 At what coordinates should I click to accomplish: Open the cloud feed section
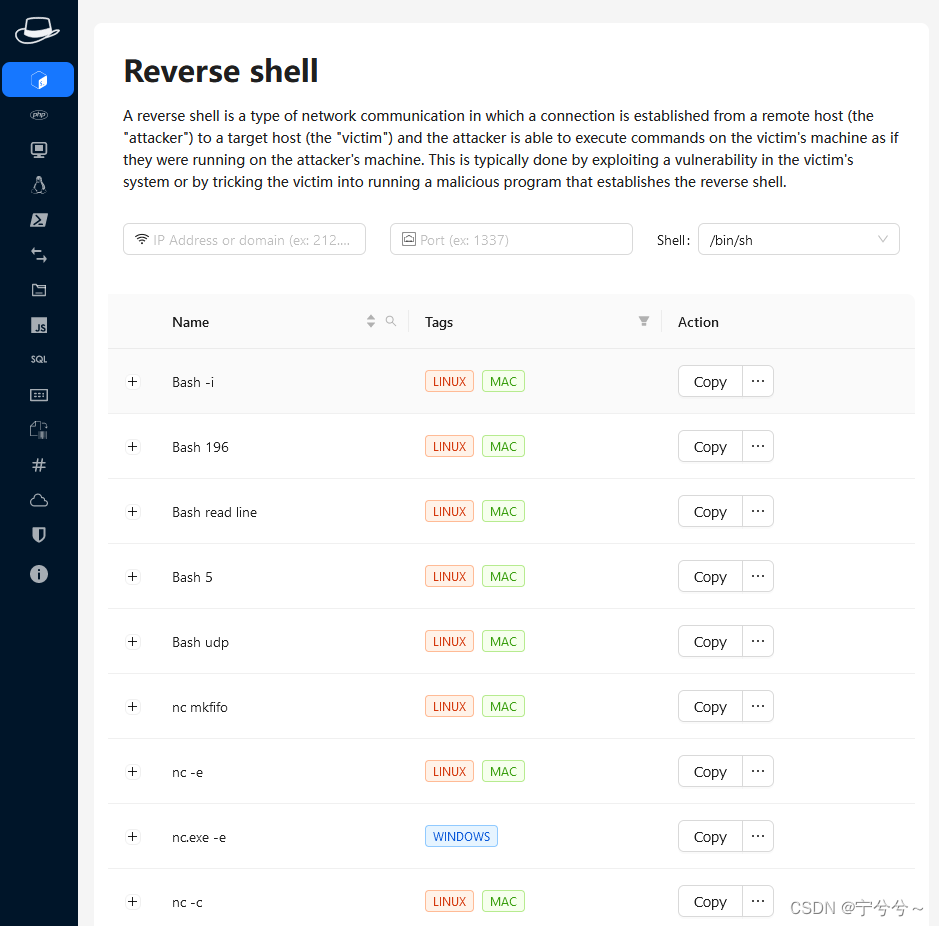point(39,500)
